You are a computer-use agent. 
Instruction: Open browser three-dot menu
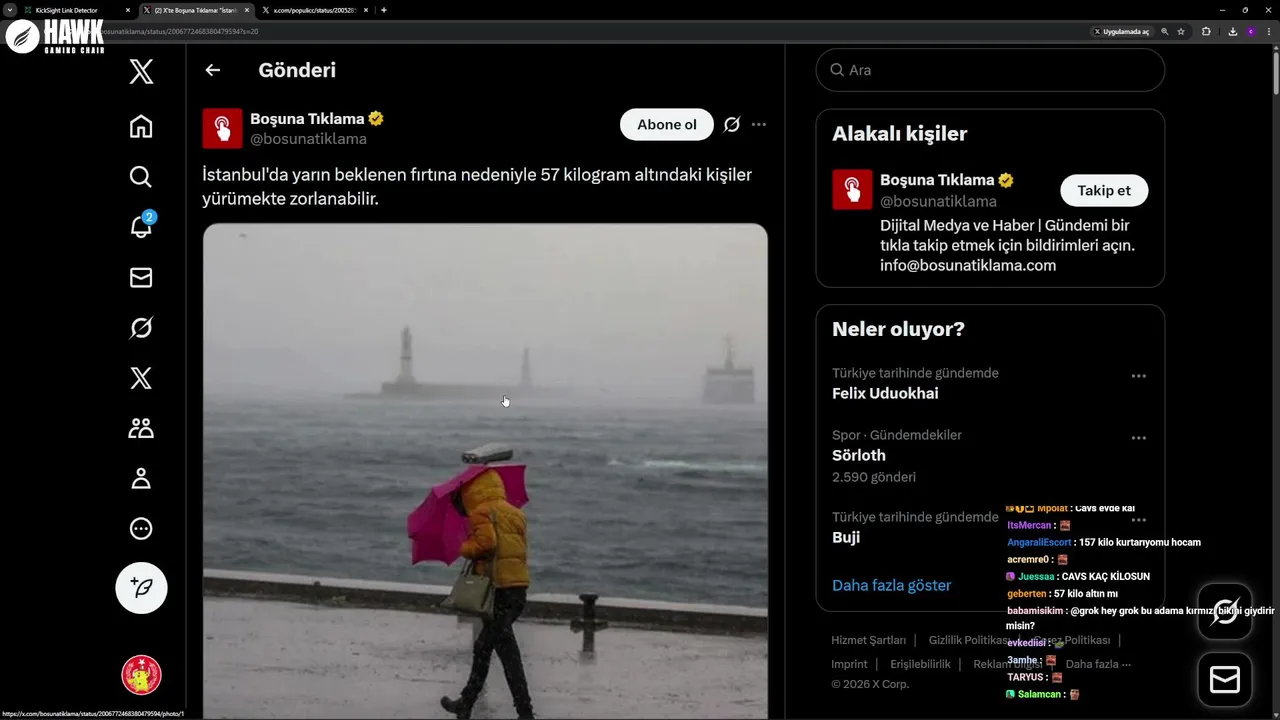(1267, 31)
